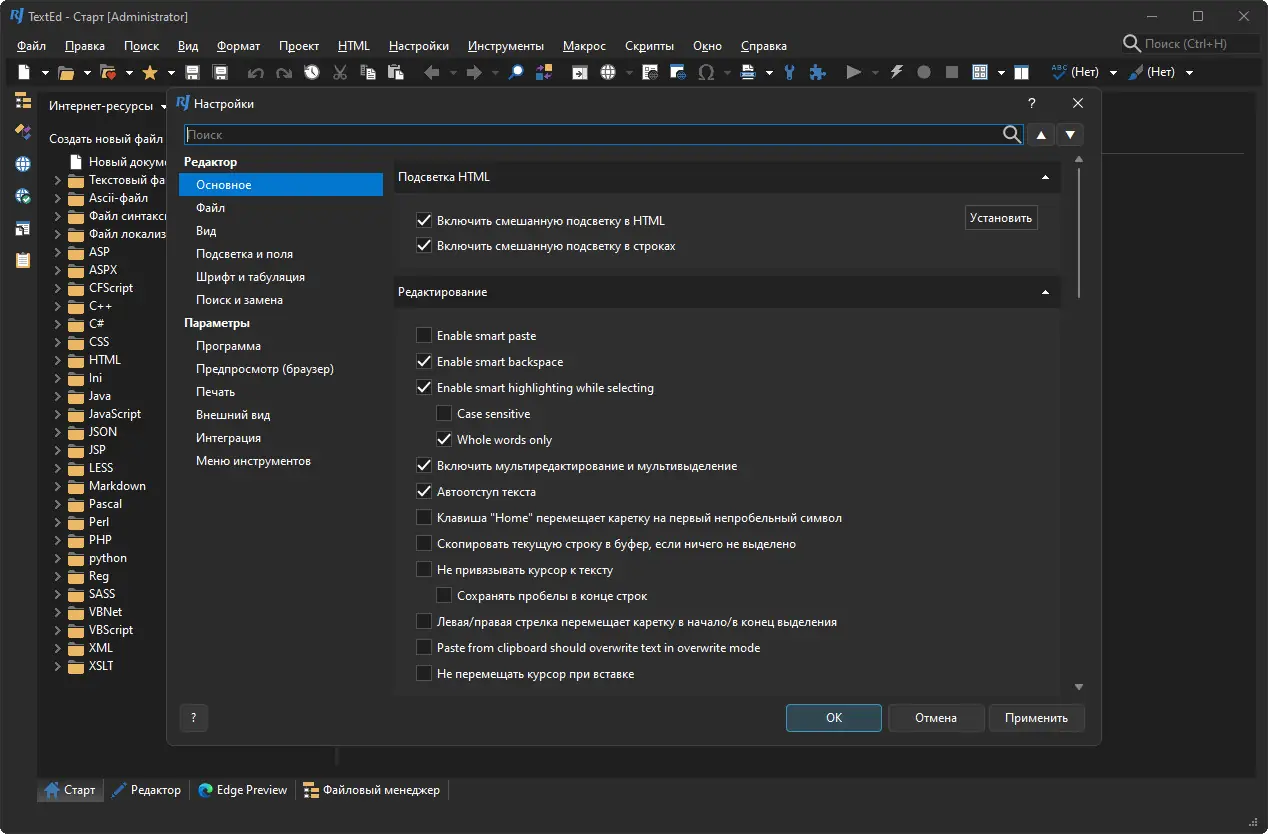Screen dimensions: 1268x834
Task: Enable the smart paste checkbox
Action: (x=424, y=336)
